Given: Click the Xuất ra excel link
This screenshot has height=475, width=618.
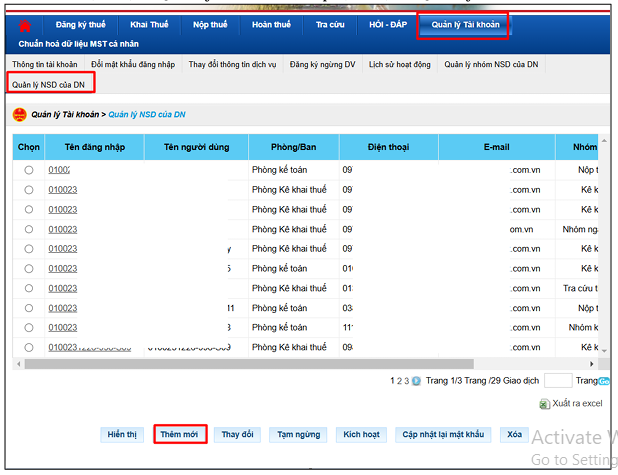Looking at the screenshot, I should coord(577,403).
